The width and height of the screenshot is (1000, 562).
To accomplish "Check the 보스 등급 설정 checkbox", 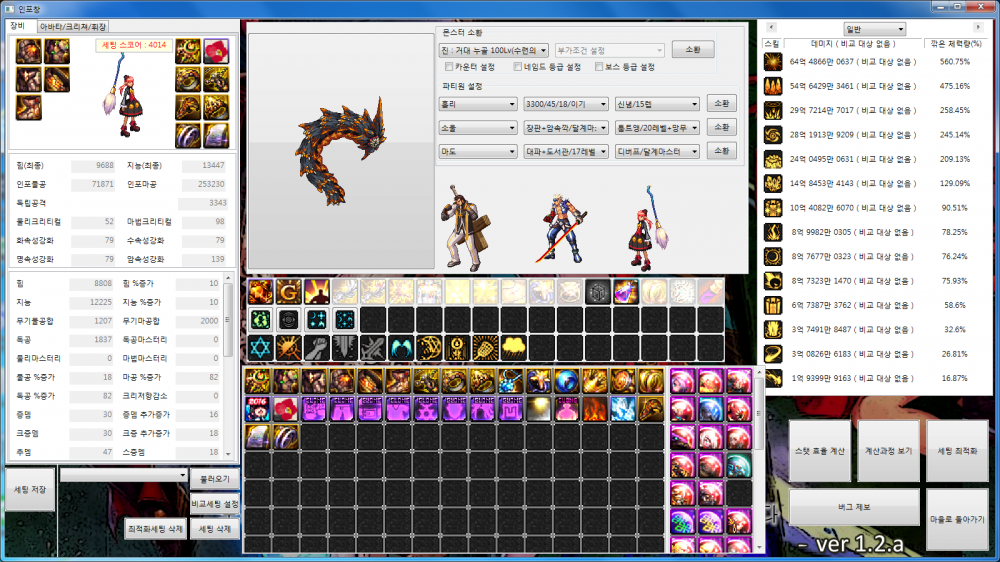I will (599, 67).
